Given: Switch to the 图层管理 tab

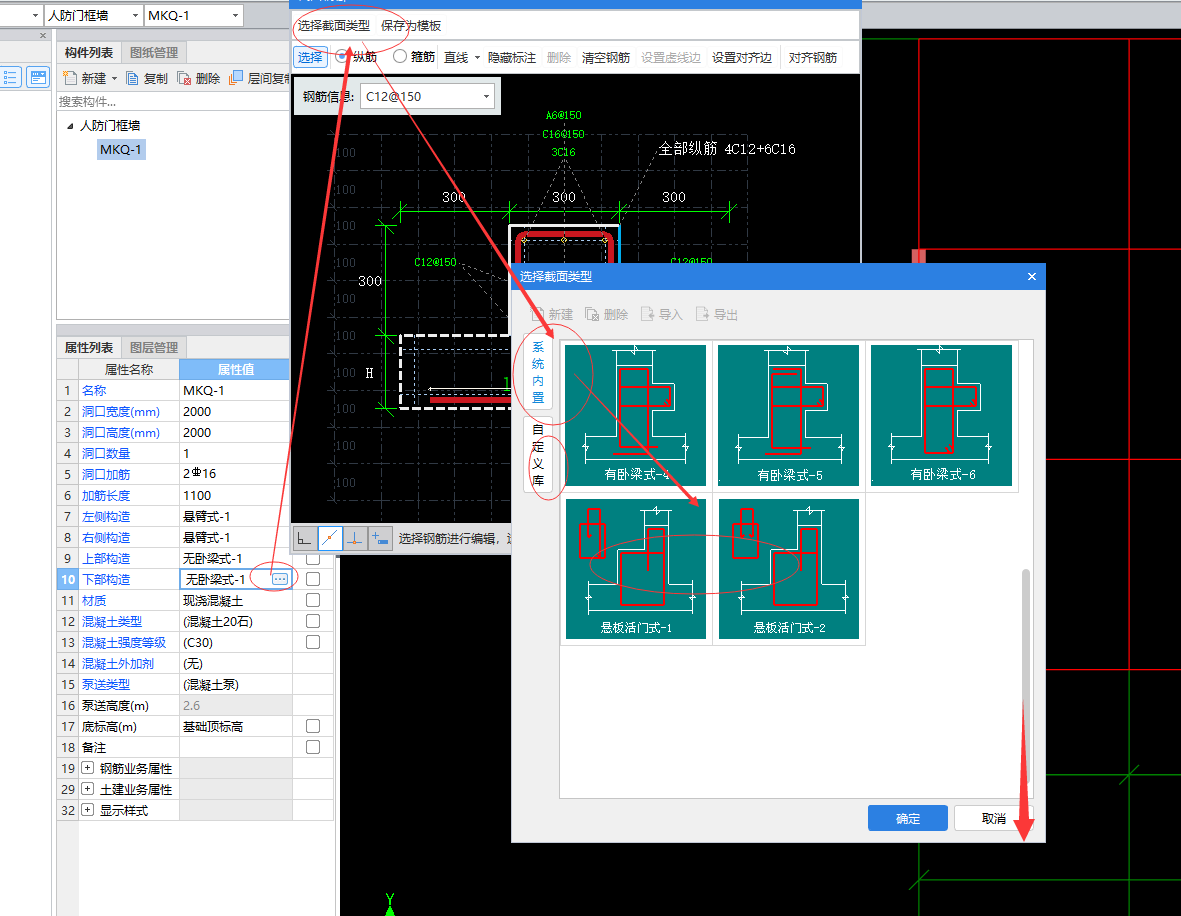Looking at the screenshot, I should click(154, 347).
